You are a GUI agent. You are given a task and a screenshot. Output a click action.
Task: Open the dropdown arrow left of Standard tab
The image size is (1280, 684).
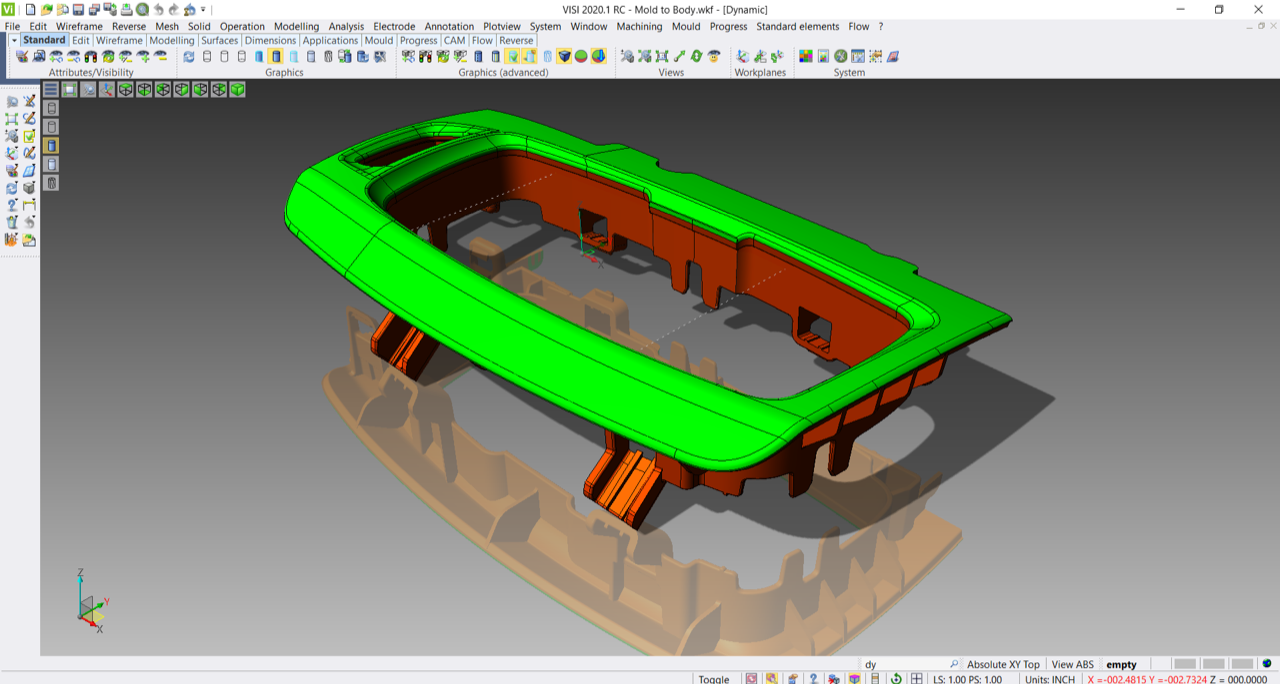tap(14, 41)
